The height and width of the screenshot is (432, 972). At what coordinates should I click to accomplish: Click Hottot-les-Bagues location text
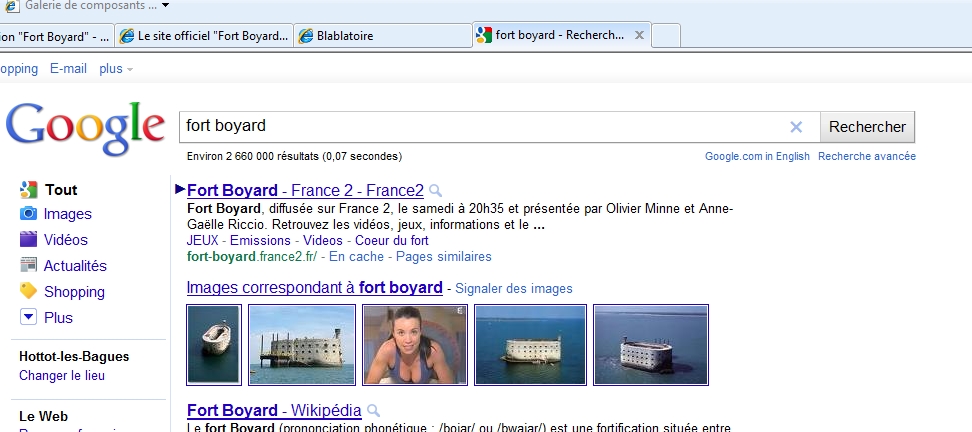pyautogui.click(x=74, y=356)
